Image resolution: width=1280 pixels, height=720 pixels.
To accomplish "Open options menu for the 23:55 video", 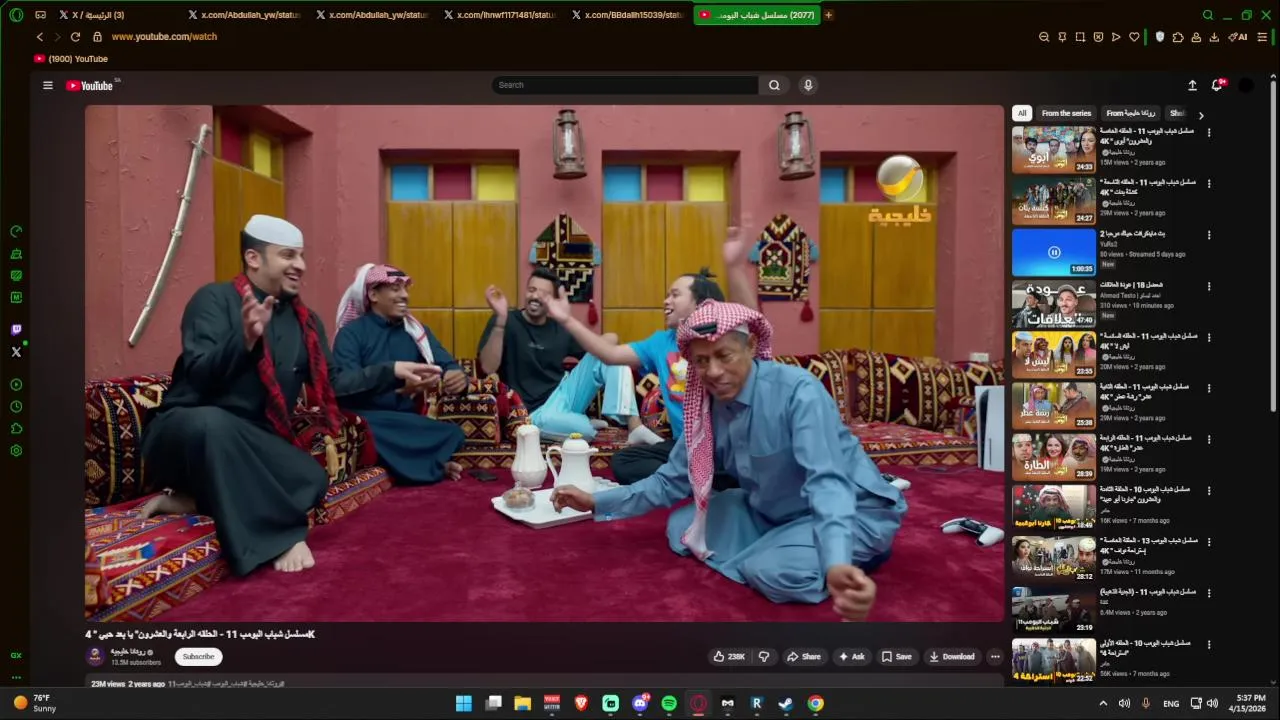I will pyautogui.click(x=1209, y=337).
